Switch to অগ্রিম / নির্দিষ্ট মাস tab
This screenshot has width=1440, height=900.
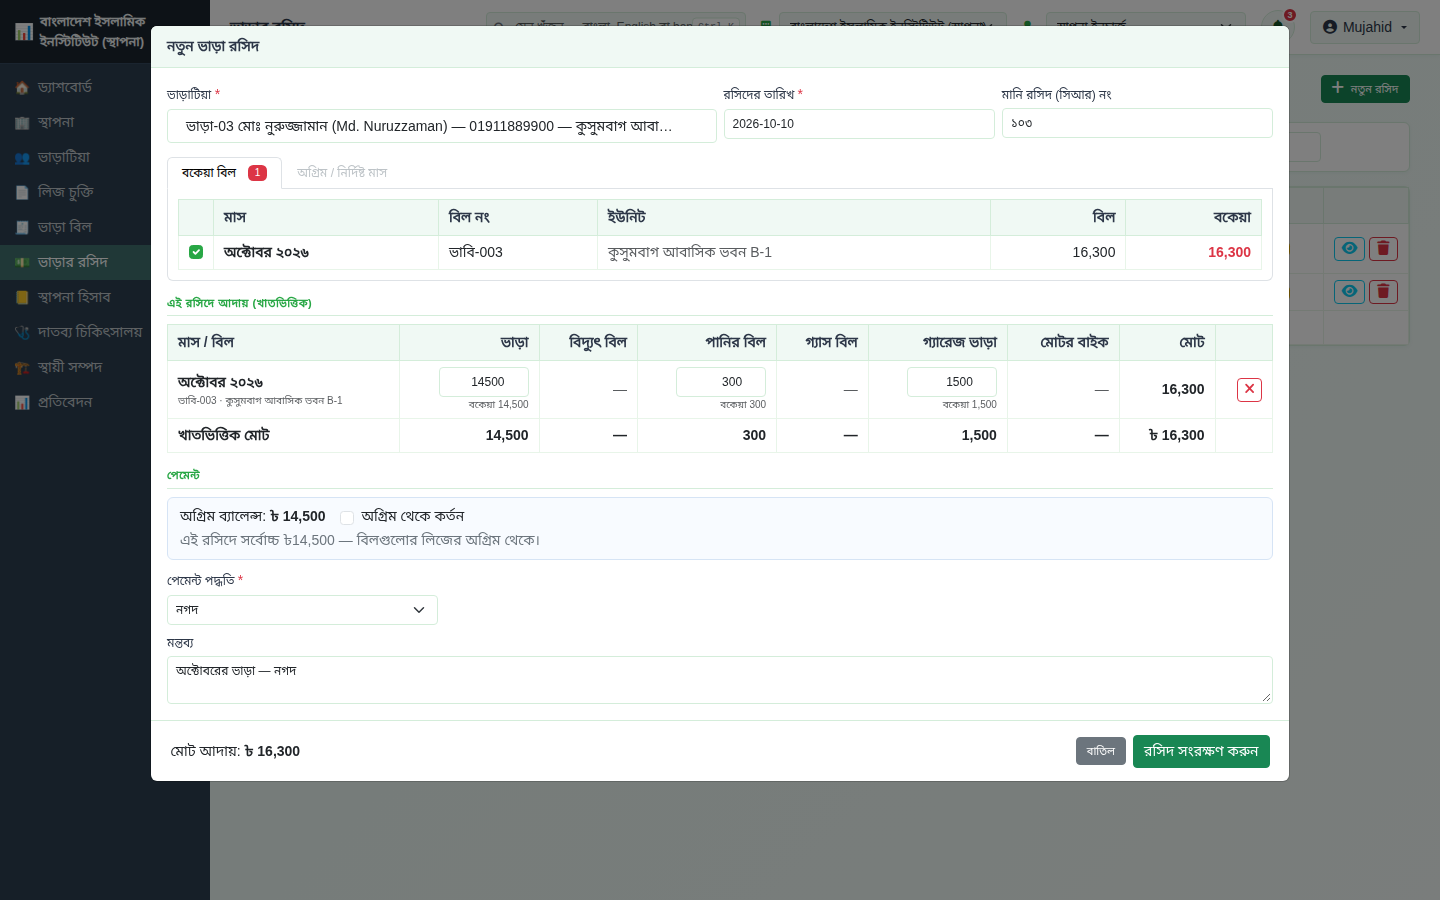click(x=342, y=172)
